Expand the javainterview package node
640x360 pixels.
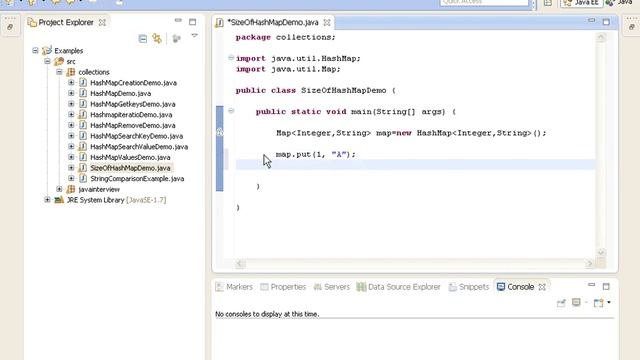(59, 189)
